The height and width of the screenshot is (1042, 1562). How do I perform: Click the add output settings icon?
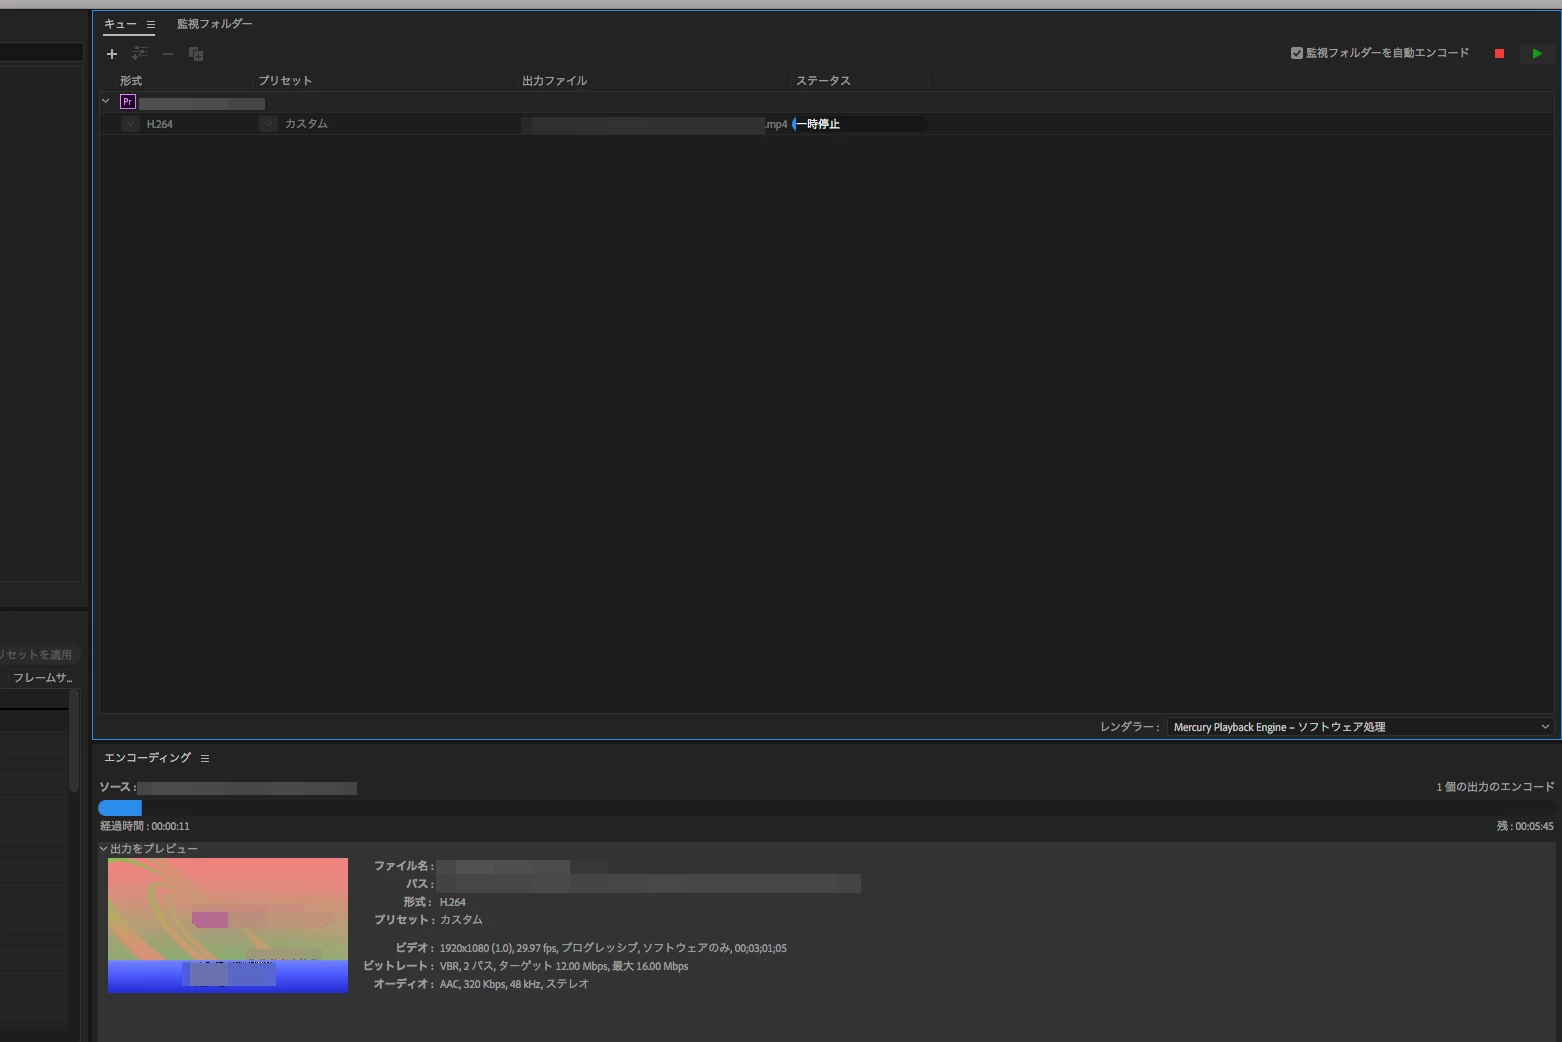140,54
